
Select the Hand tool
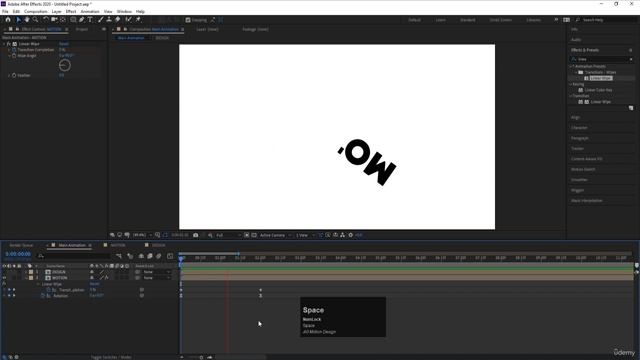pyautogui.click(x=27, y=20)
